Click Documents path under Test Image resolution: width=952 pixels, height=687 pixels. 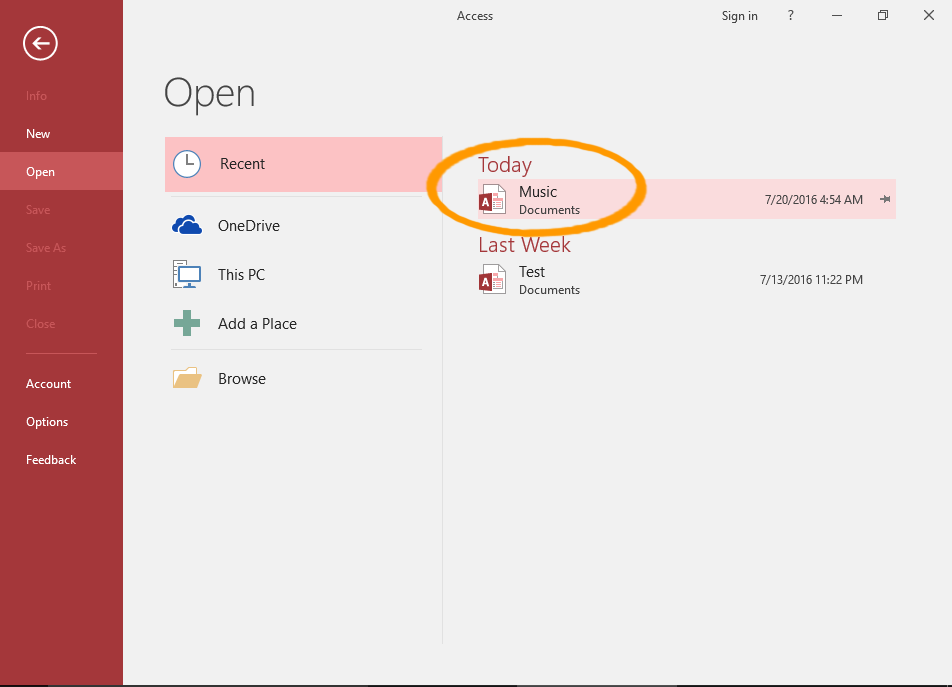pyautogui.click(x=549, y=290)
